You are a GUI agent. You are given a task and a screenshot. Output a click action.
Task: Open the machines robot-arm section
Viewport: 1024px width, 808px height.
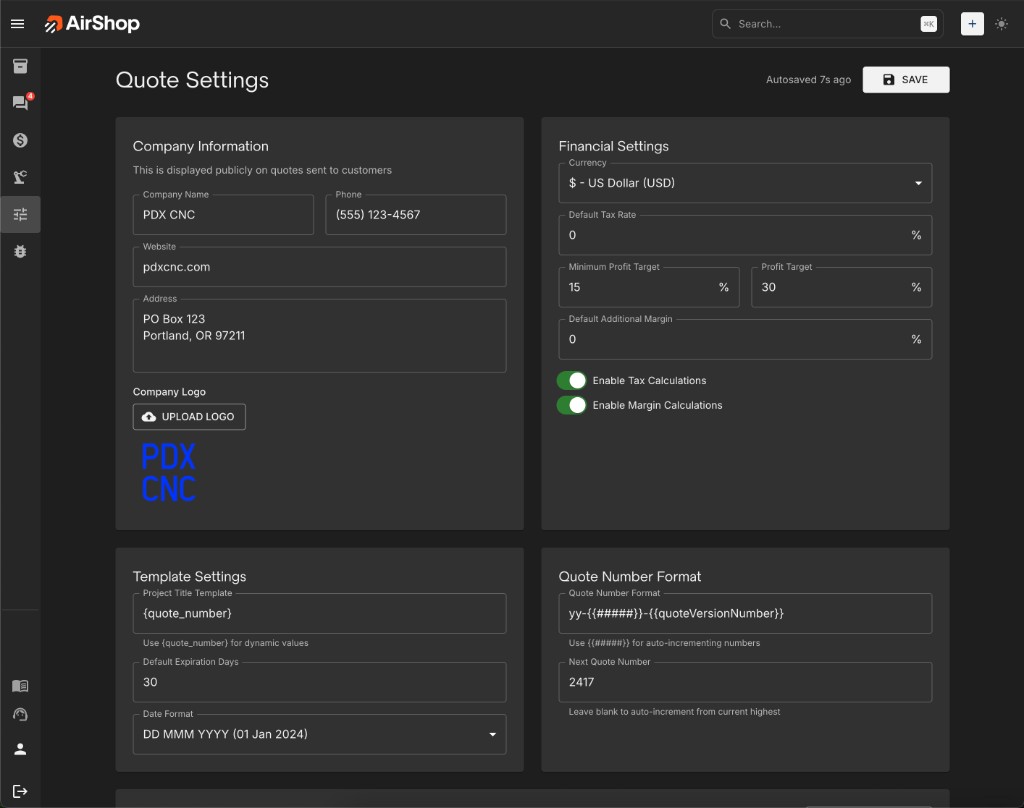click(x=19, y=176)
